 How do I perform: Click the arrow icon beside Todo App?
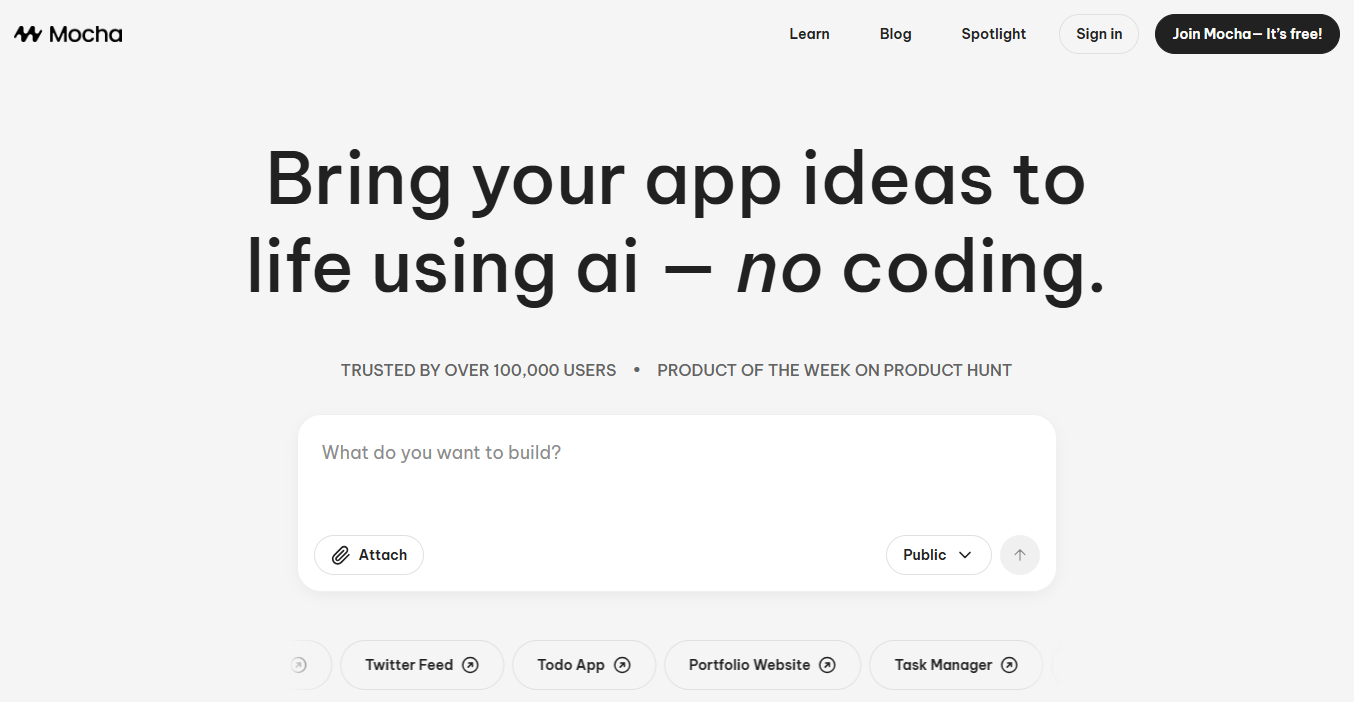tap(622, 665)
